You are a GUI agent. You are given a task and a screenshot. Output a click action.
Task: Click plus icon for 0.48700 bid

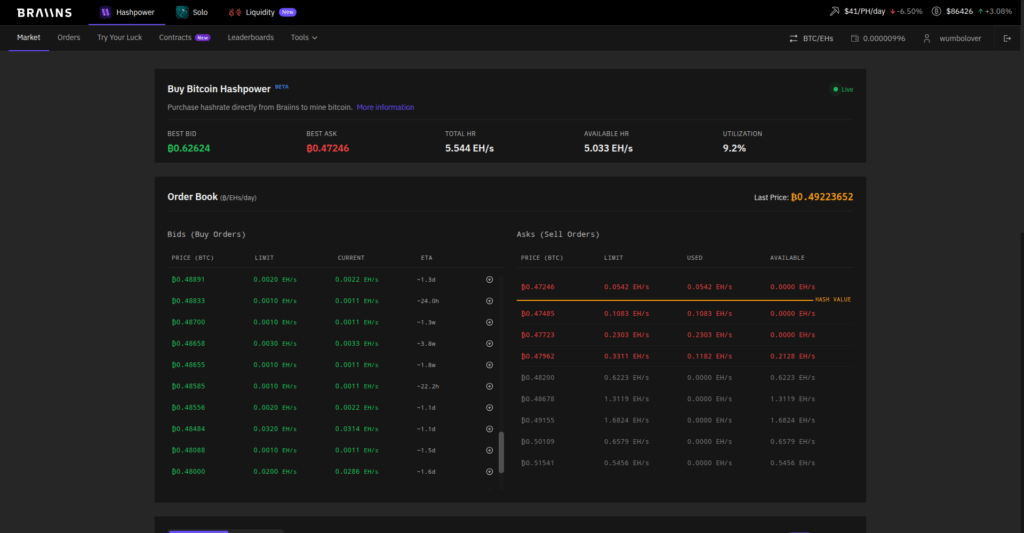(x=489, y=323)
